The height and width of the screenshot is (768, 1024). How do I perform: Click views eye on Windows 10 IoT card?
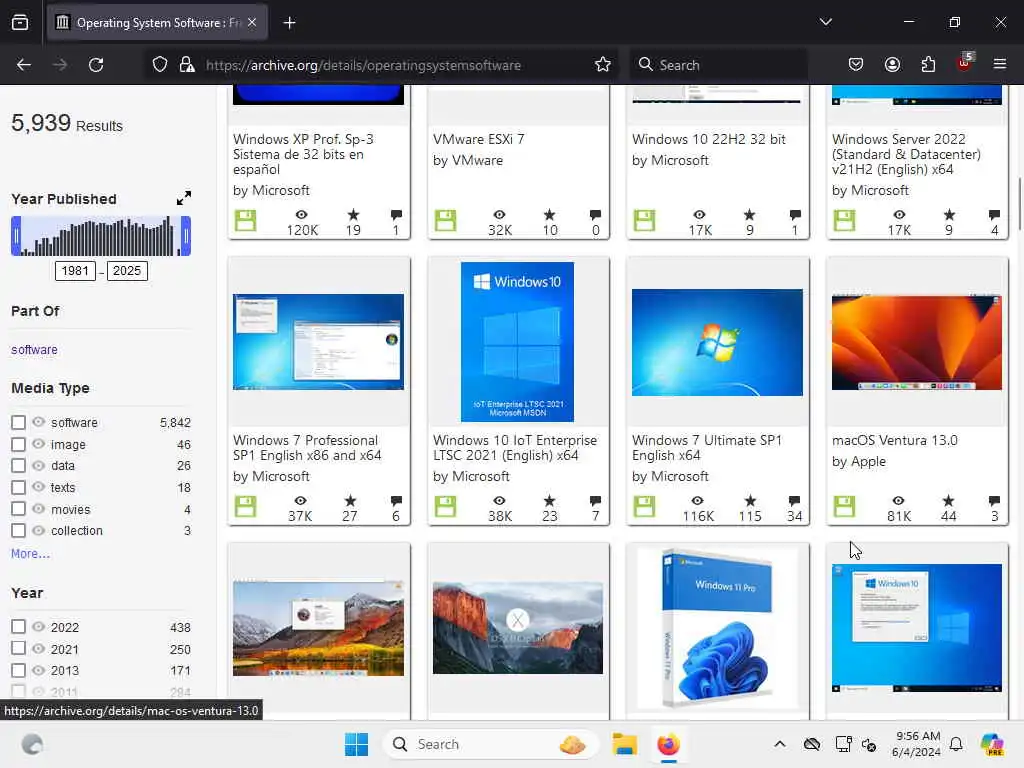(x=499, y=501)
